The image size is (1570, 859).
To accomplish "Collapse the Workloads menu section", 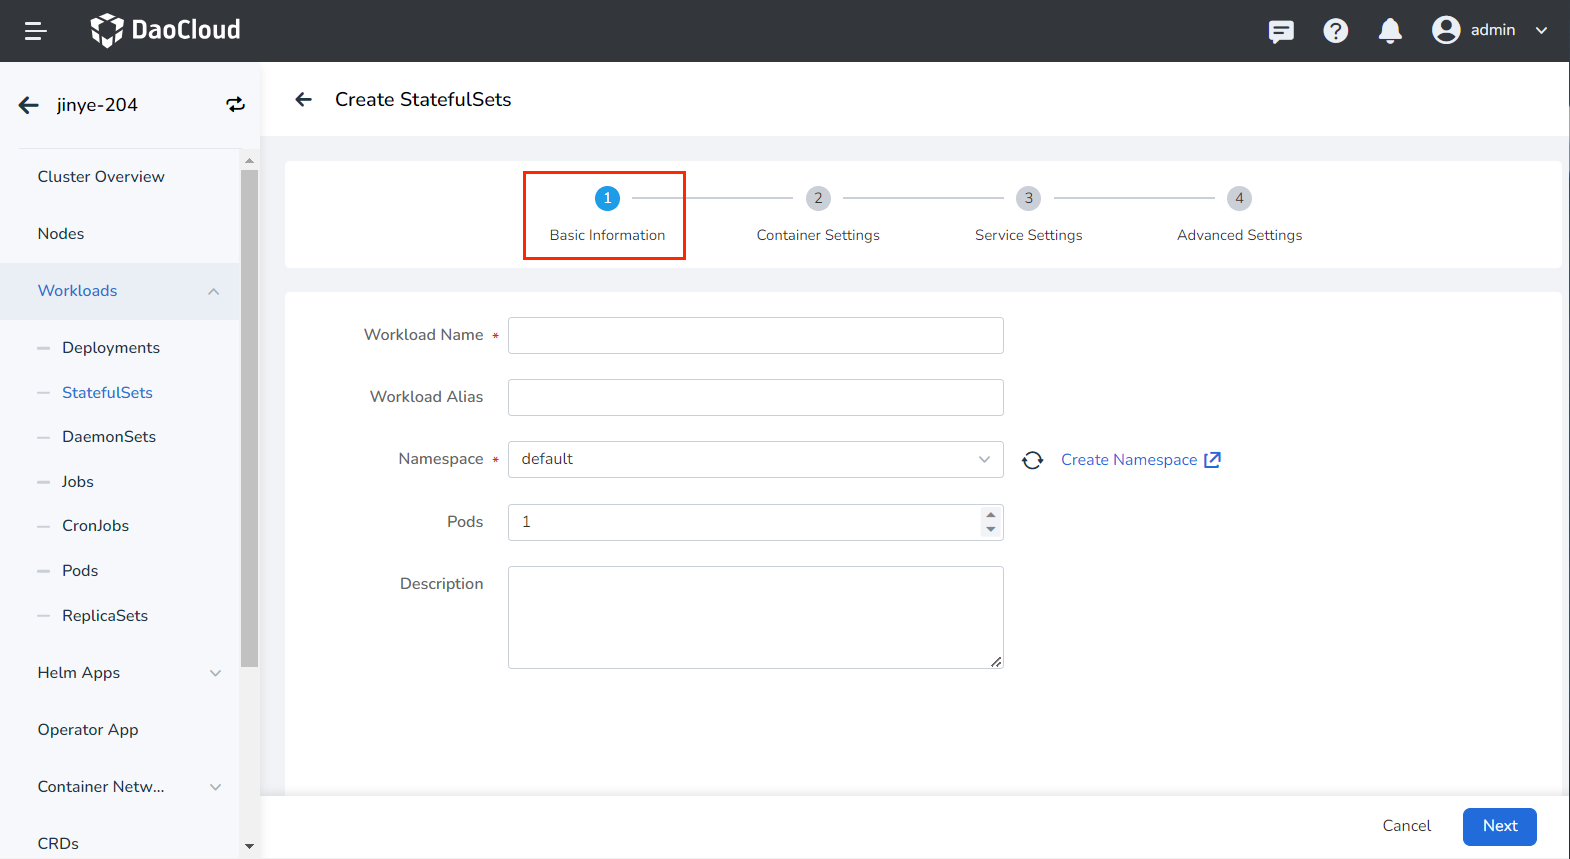I will tap(213, 291).
